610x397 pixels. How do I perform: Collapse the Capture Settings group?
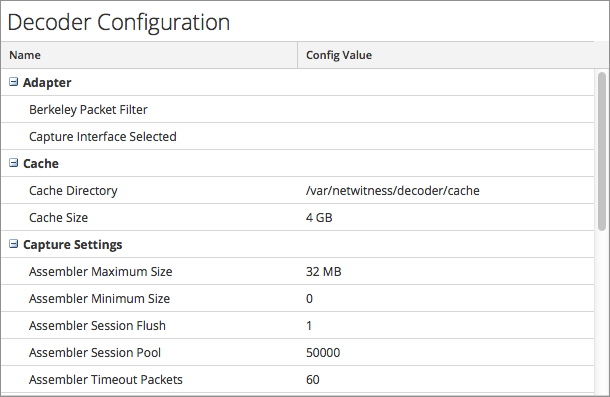(x=14, y=244)
